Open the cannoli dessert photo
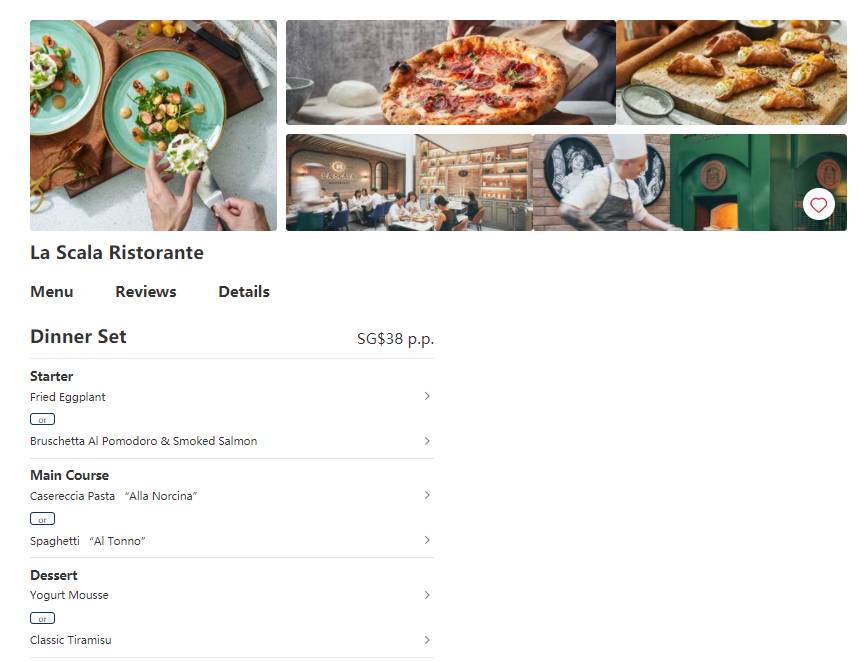This screenshot has width=859, height=661. (x=731, y=72)
